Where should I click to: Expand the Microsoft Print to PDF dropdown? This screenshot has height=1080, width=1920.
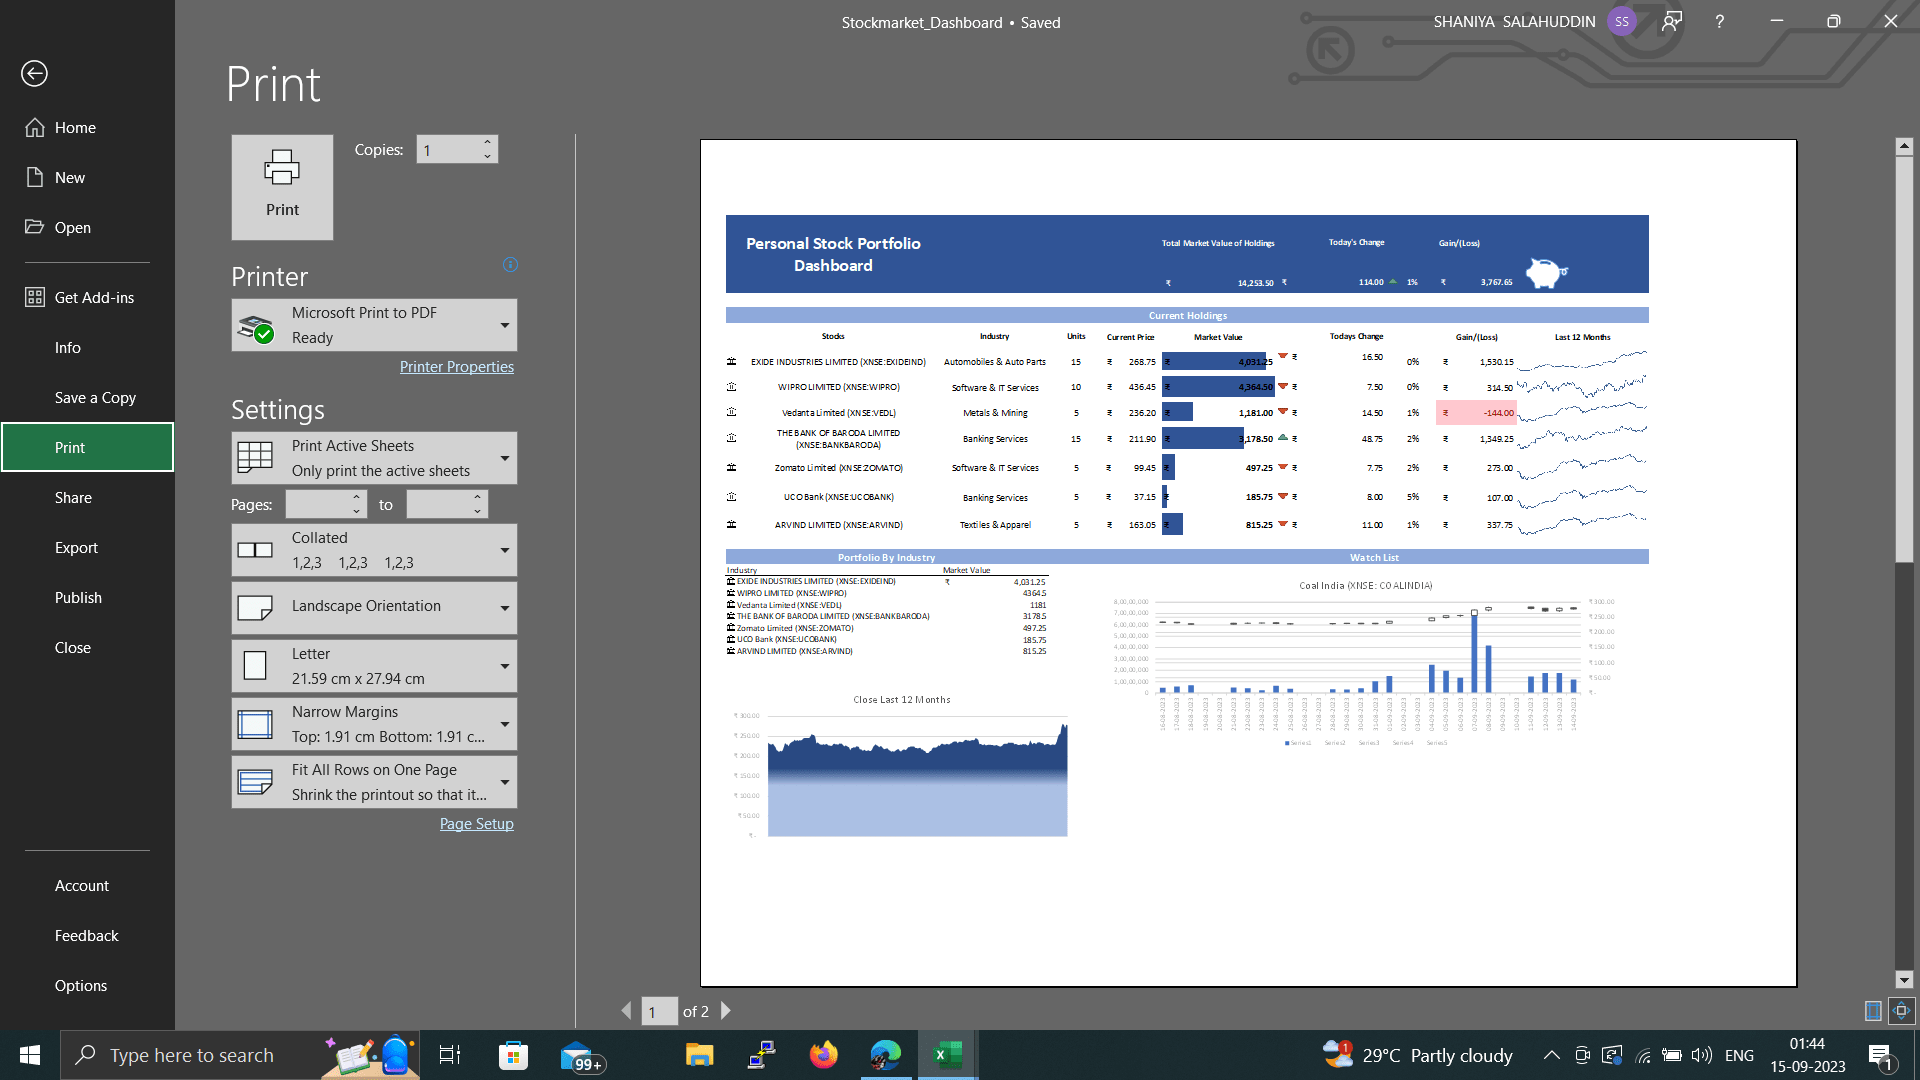(505, 325)
